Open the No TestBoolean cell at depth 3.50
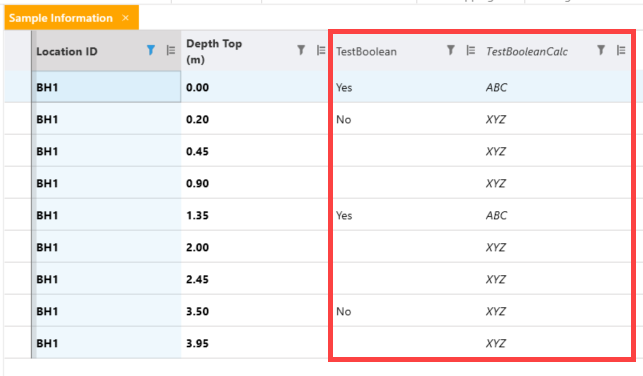643x376 pixels. [x=406, y=311]
